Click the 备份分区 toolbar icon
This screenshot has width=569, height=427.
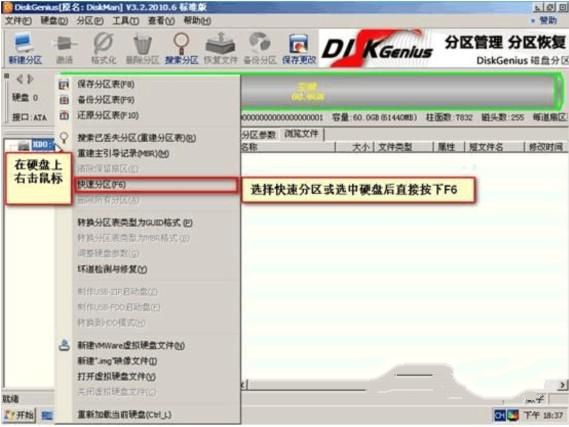260,48
